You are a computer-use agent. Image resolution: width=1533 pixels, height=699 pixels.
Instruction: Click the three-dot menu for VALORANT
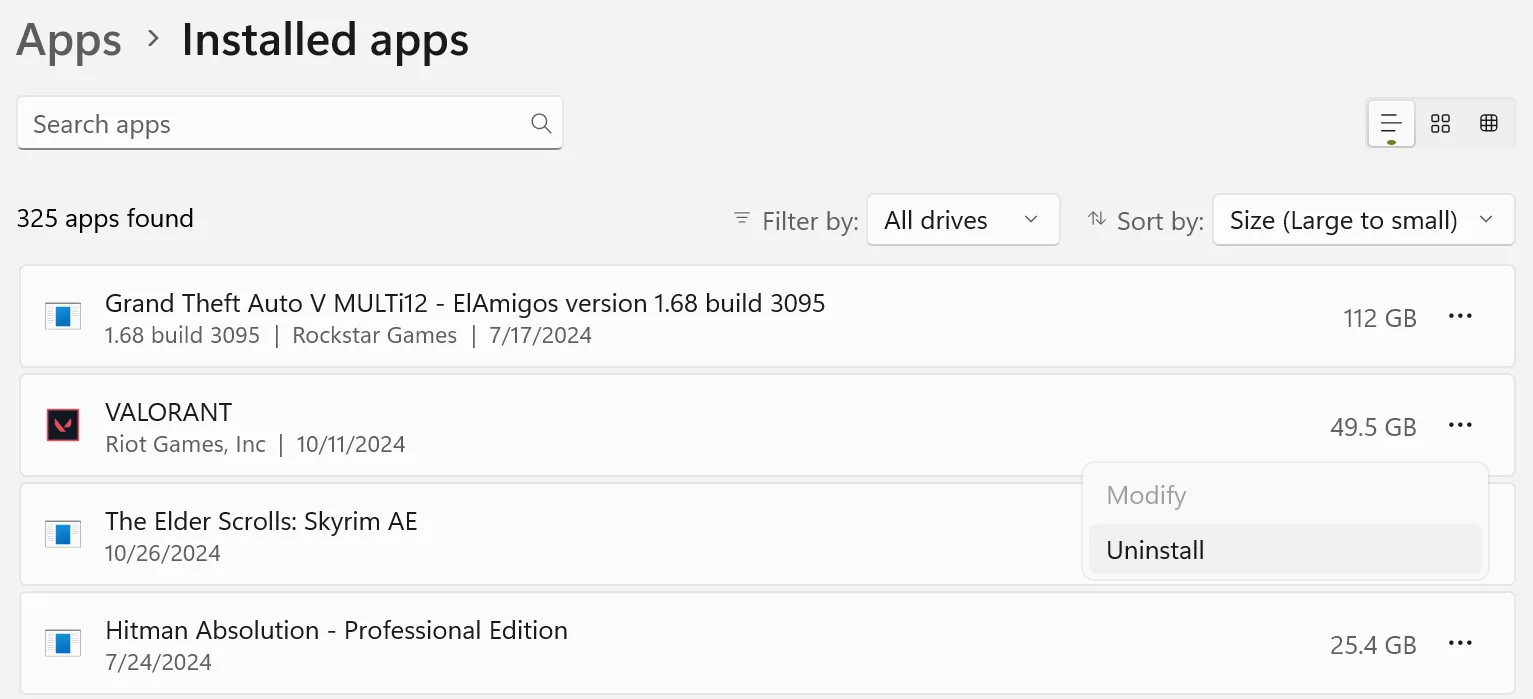1460,425
